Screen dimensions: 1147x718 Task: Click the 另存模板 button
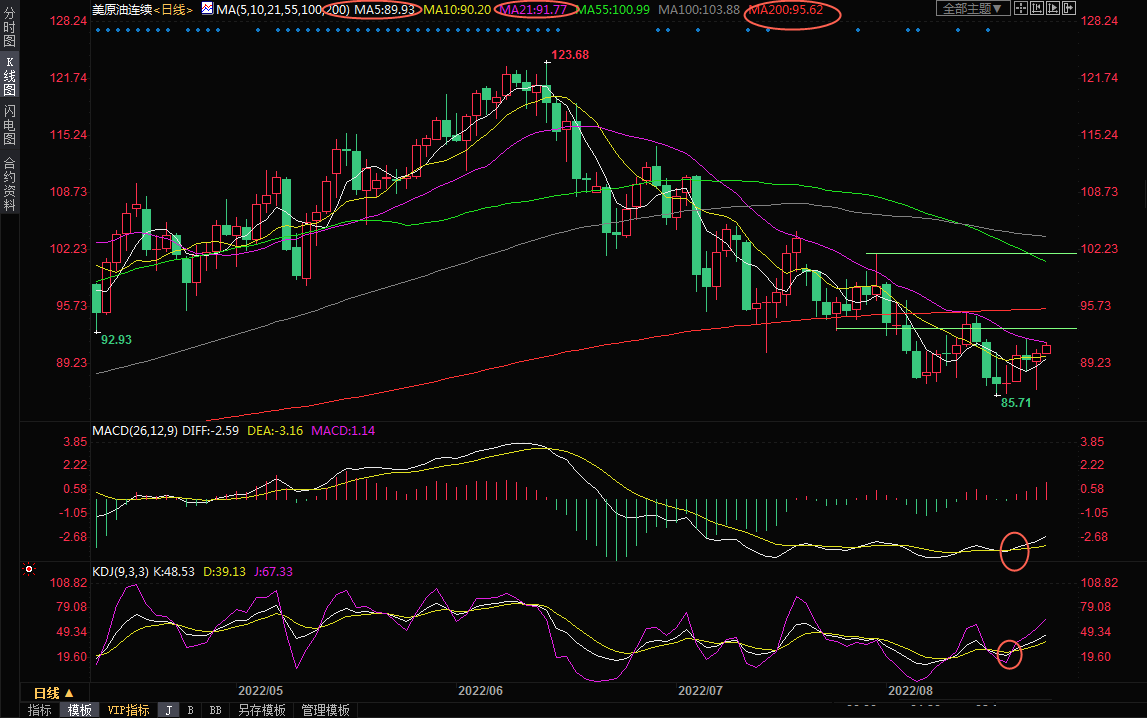[261, 710]
